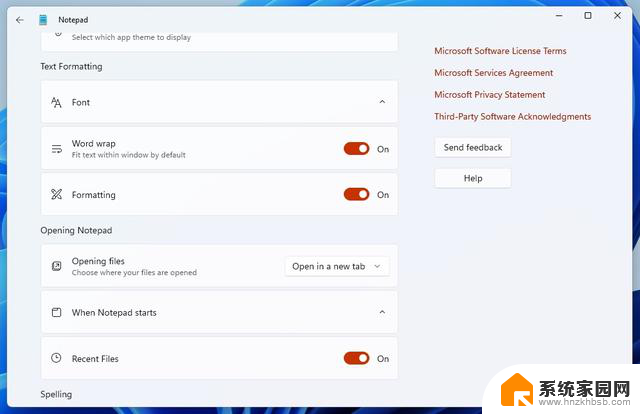Click 'Select which app theme to display' text
The height and width of the screenshot is (414, 640).
pyautogui.click(x=131, y=37)
